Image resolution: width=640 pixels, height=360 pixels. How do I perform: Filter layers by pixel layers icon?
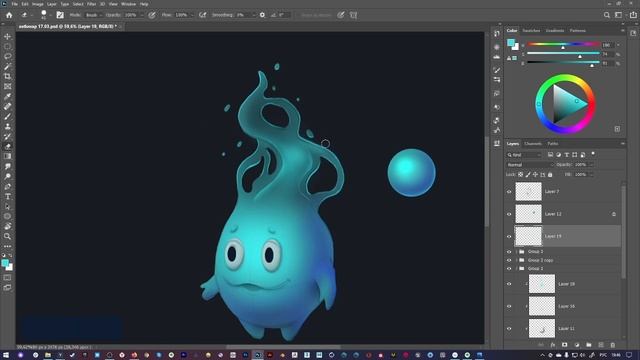550,155
